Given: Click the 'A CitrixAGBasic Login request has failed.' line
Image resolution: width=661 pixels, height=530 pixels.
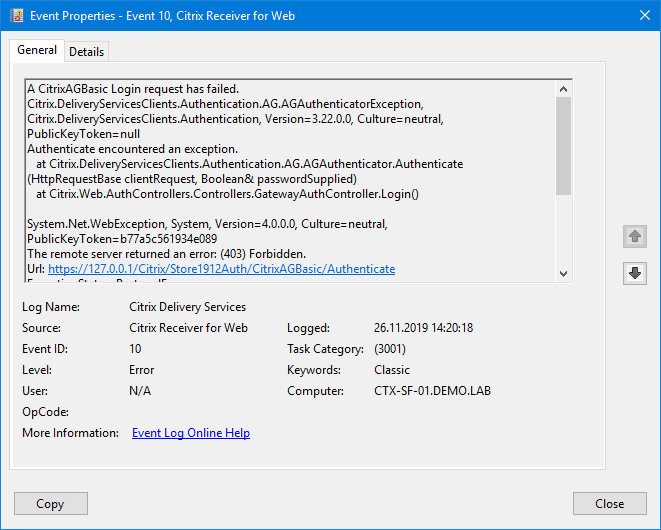Looking at the screenshot, I should [x=133, y=89].
